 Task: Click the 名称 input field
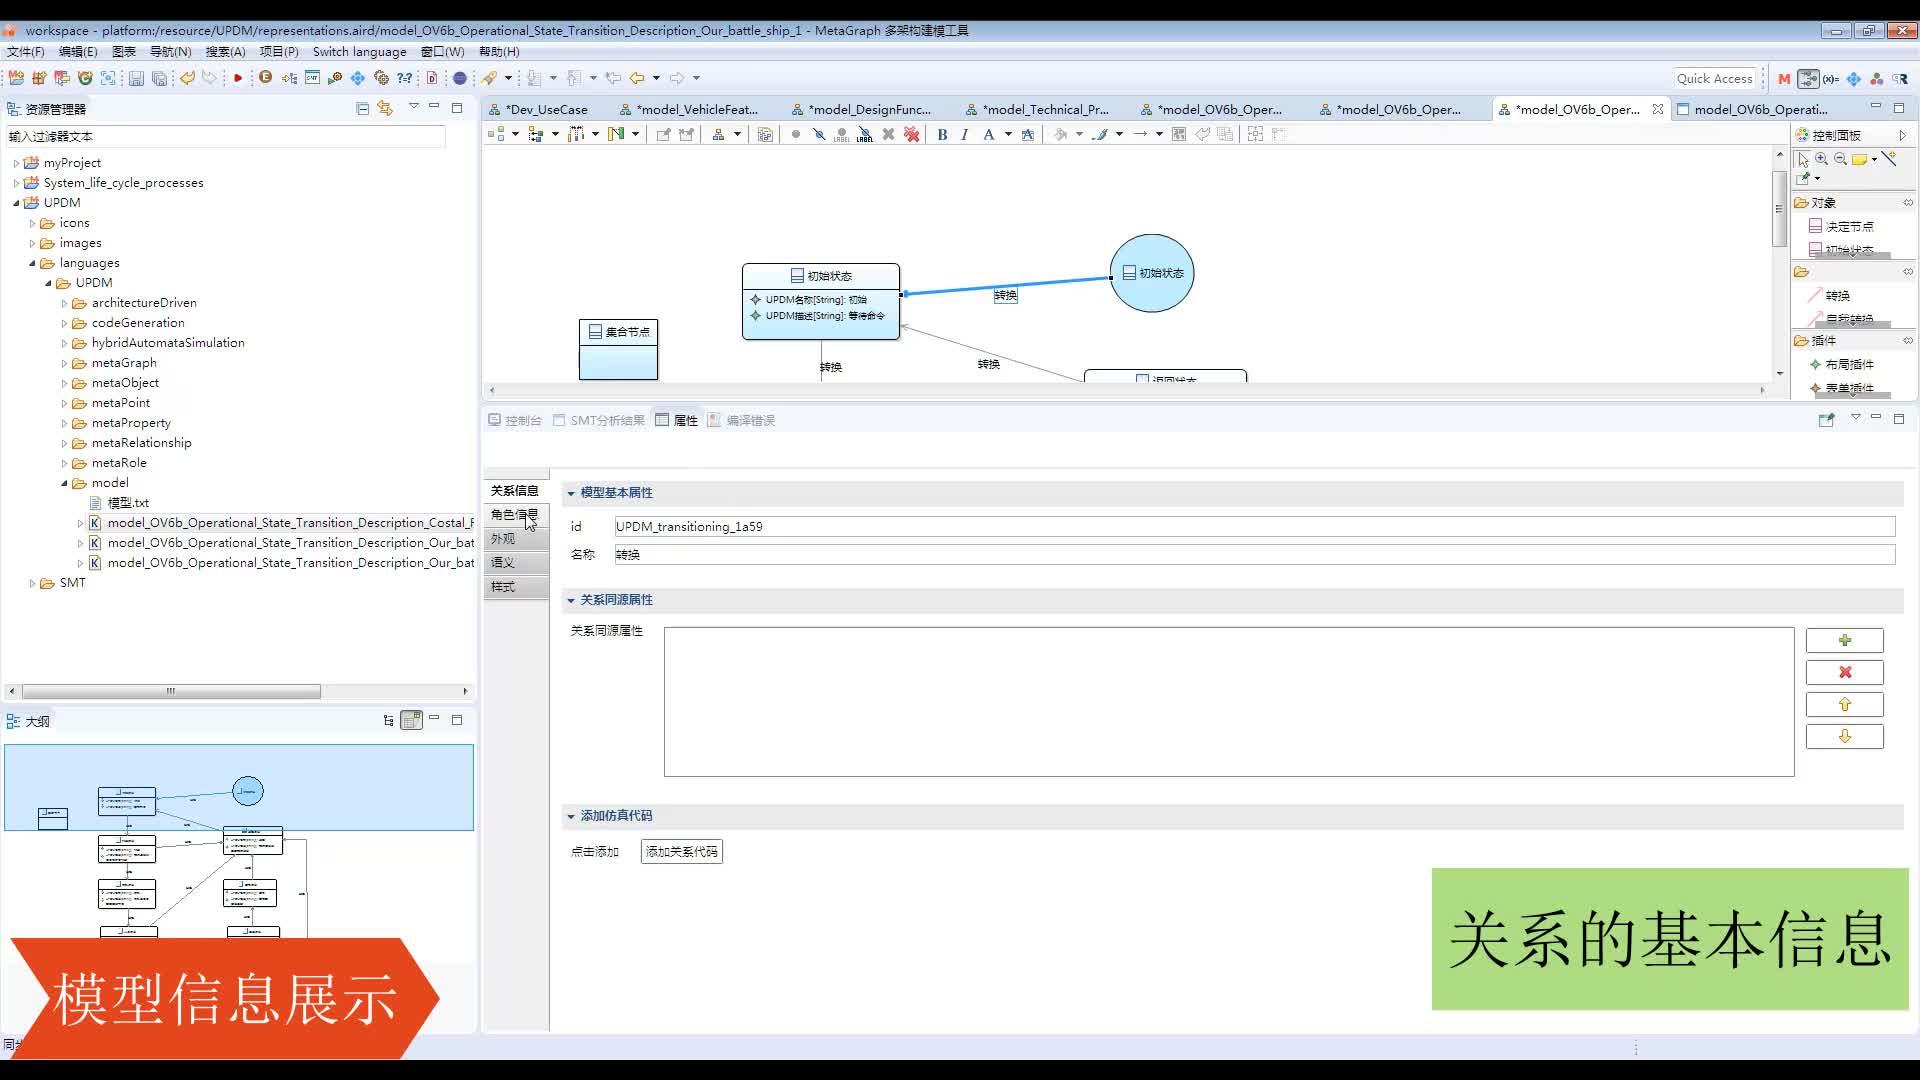[x=1254, y=554]
